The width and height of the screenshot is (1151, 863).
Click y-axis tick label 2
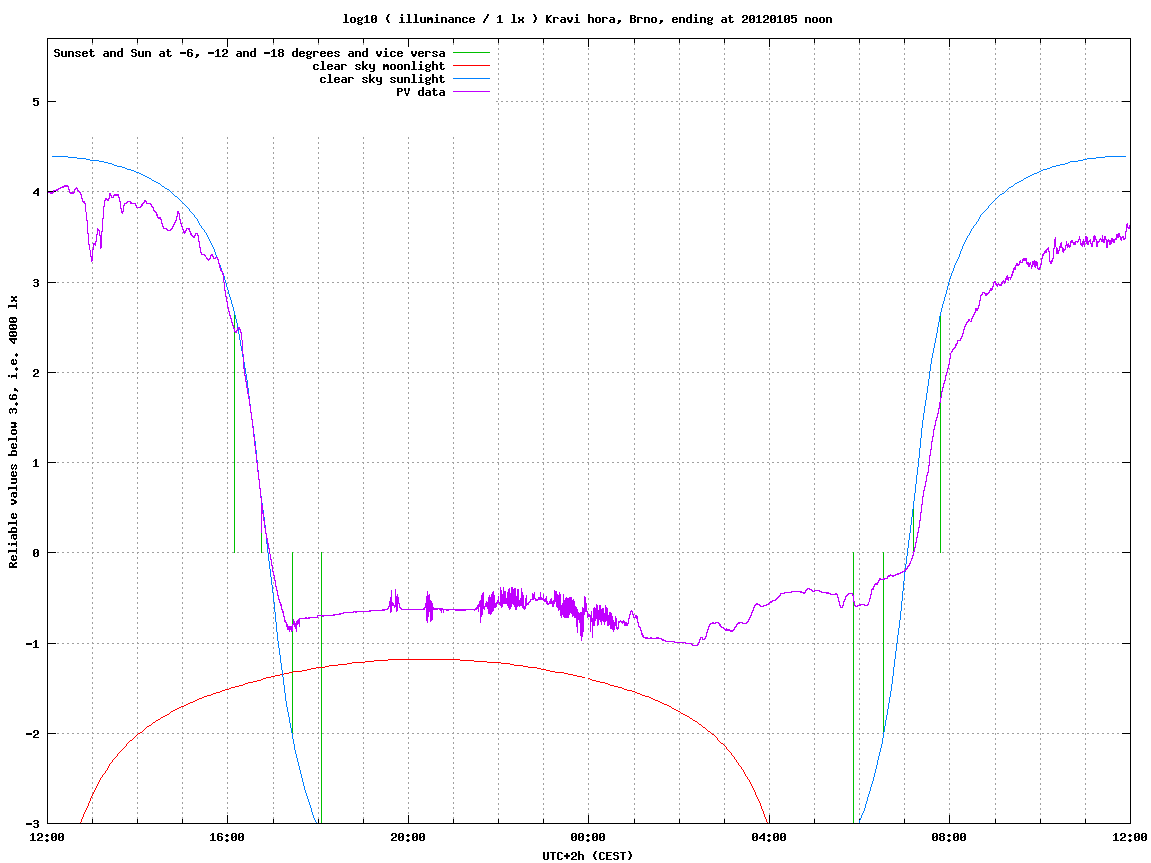pyautogui.click(x=35, y=373)
